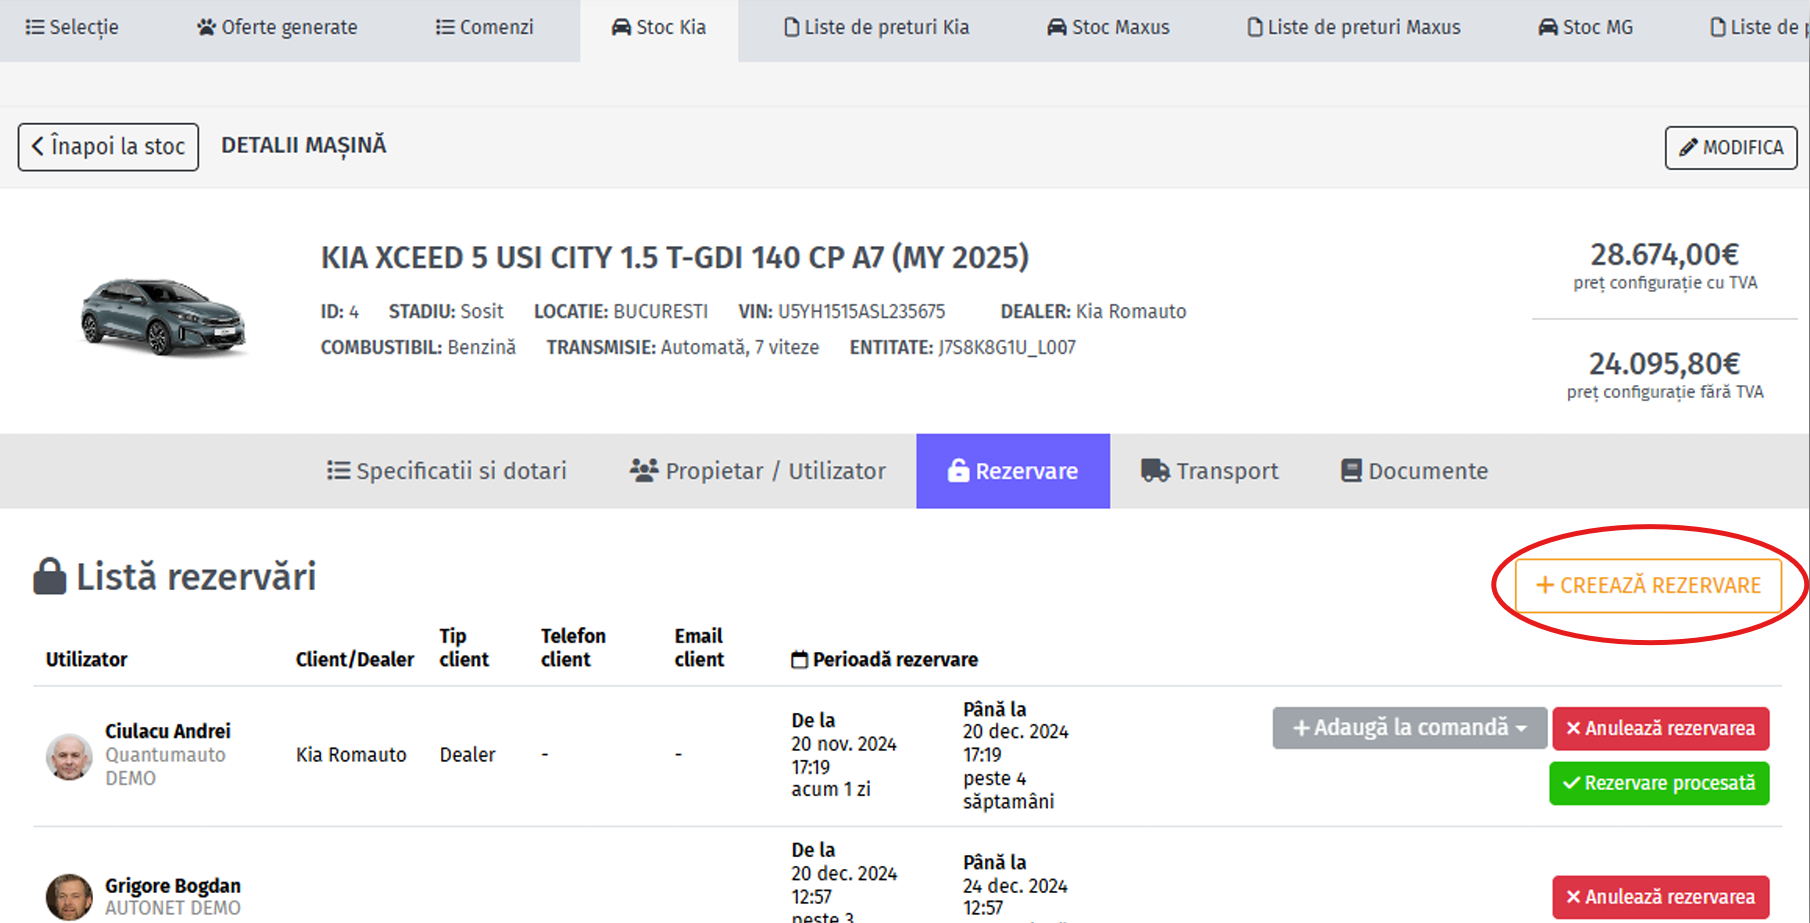1810x923 pixels.
Task: Click the MODIFICA edit button
Action: [1731, 148]
